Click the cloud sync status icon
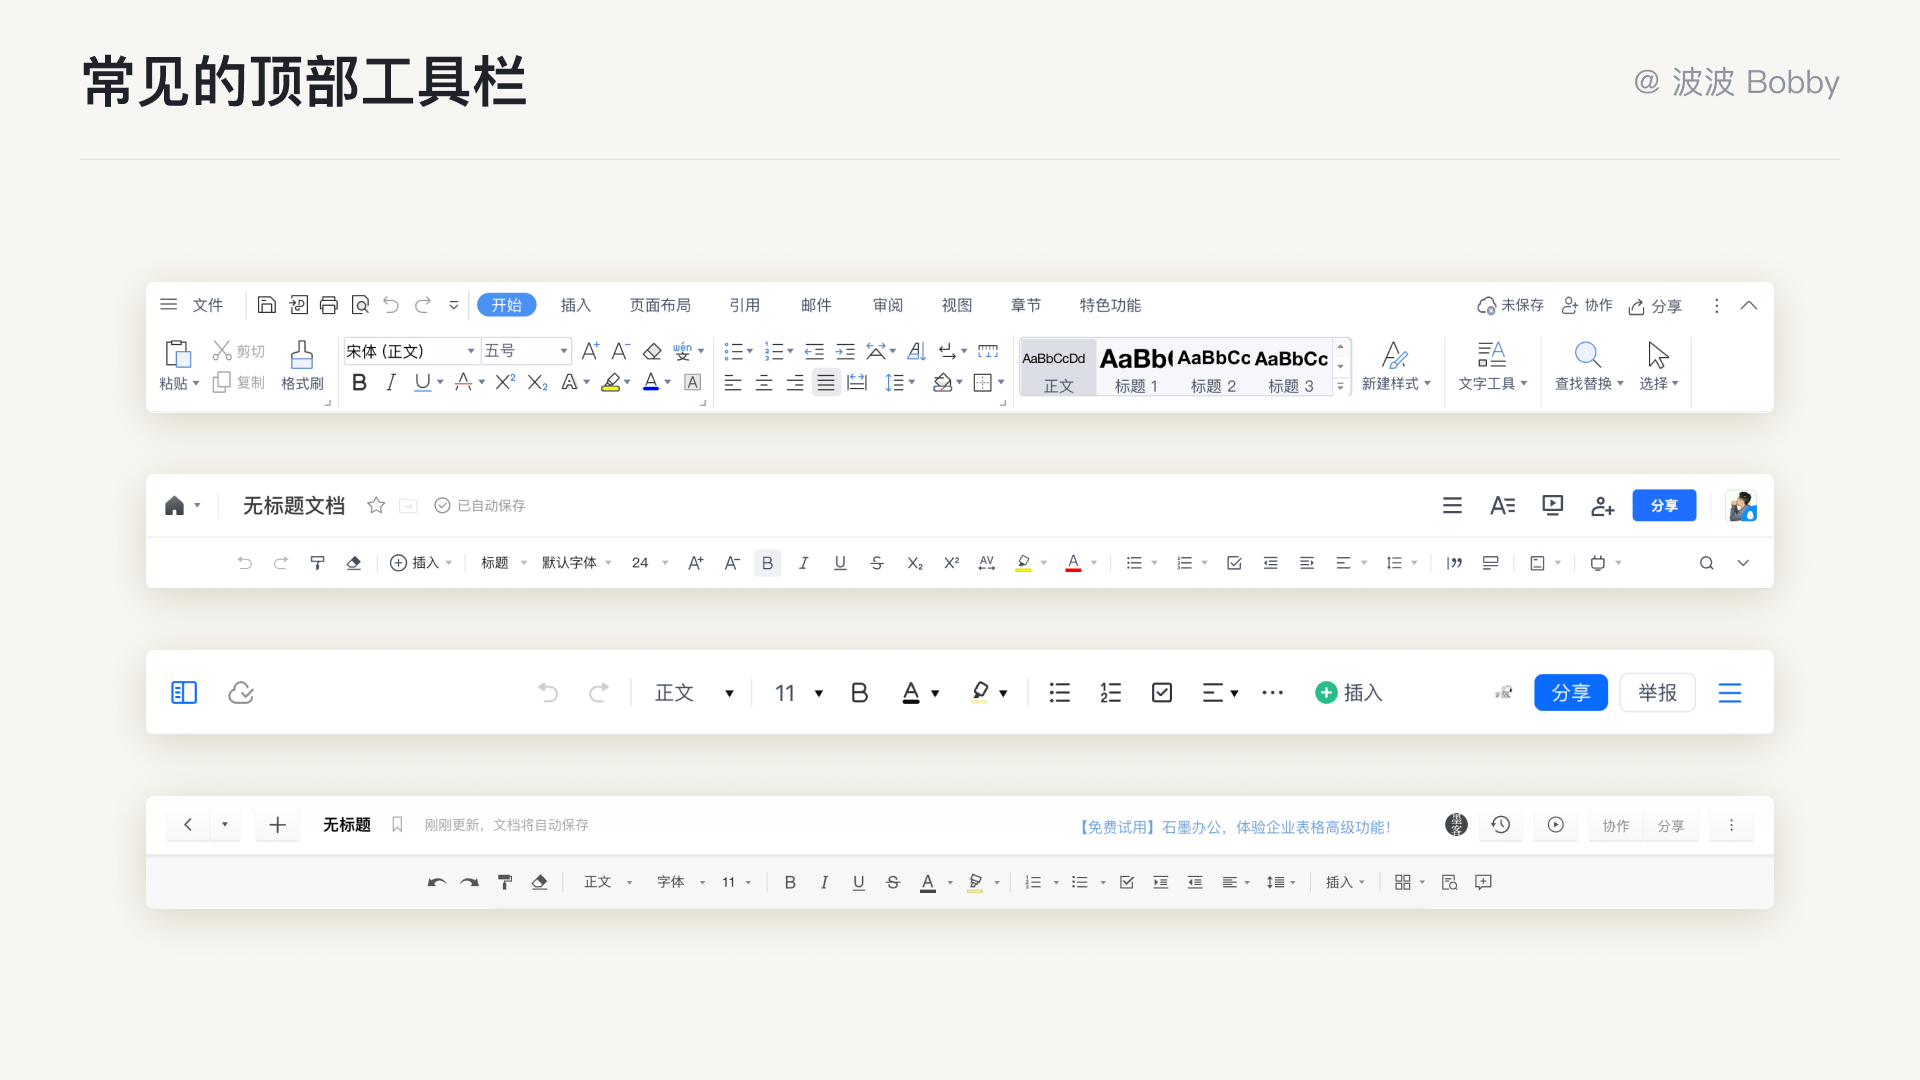Image resolution: width=1920 pixels, height=1080 pixels. pyautogui.click(x=241, y=693)
